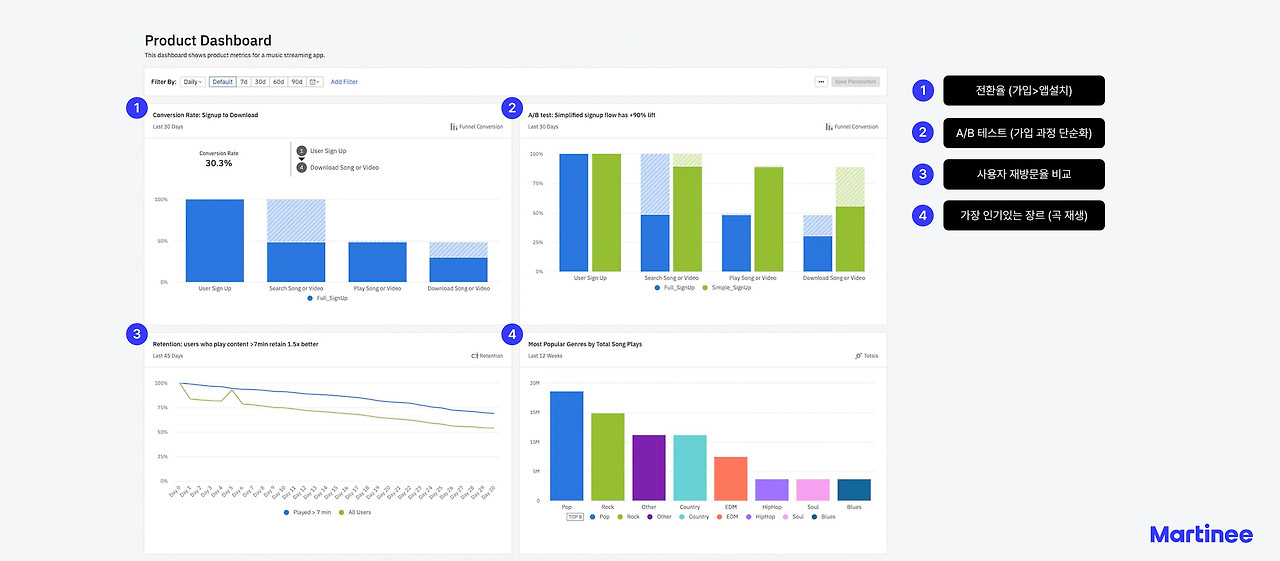Click the Retention chart type icon

474,355
